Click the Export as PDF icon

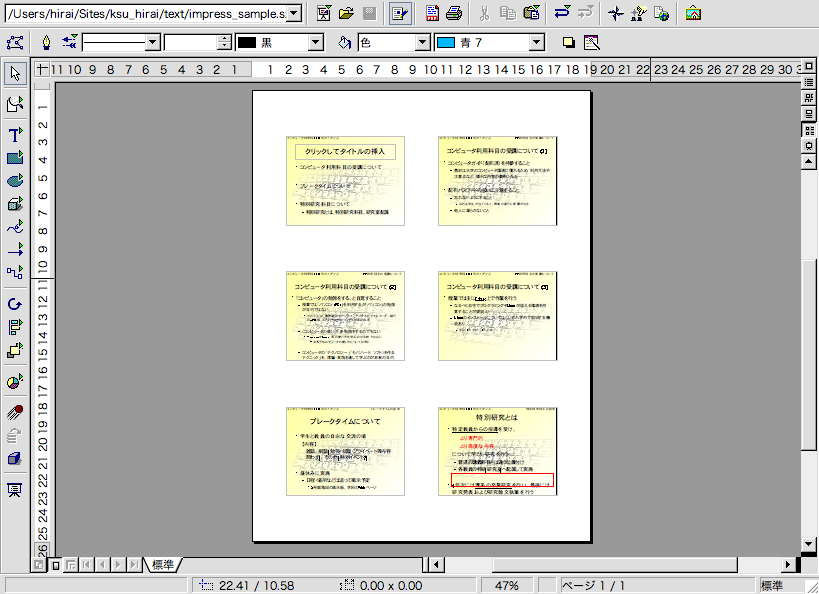432,14
